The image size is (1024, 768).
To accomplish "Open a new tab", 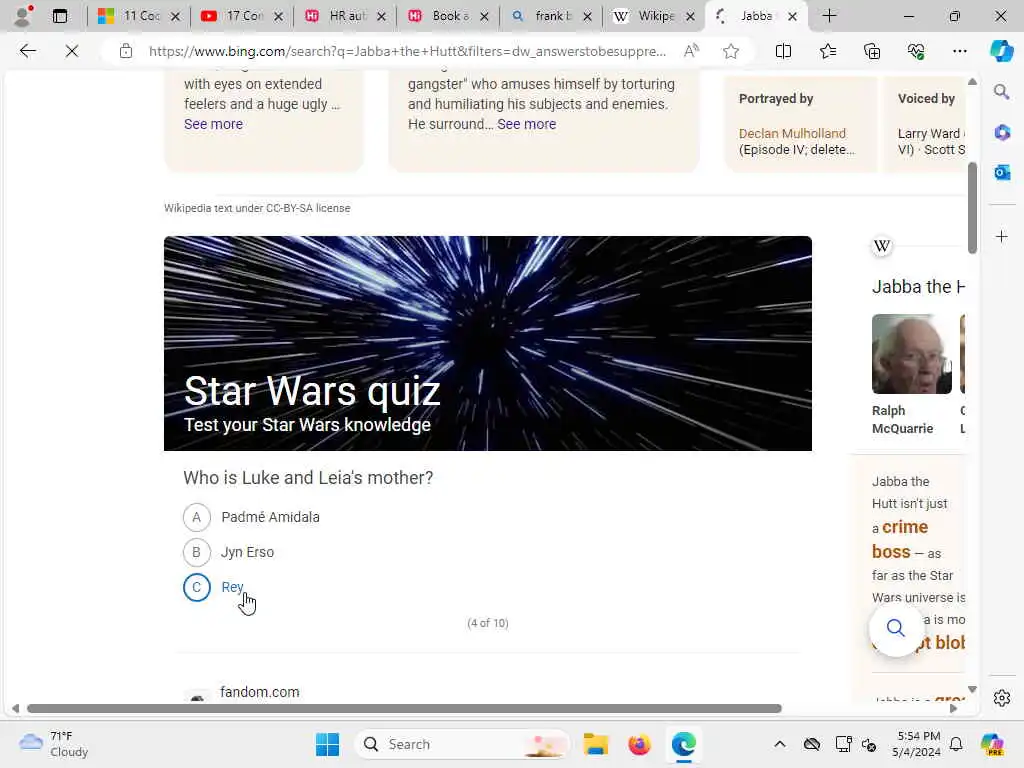I will pos(829,16).
